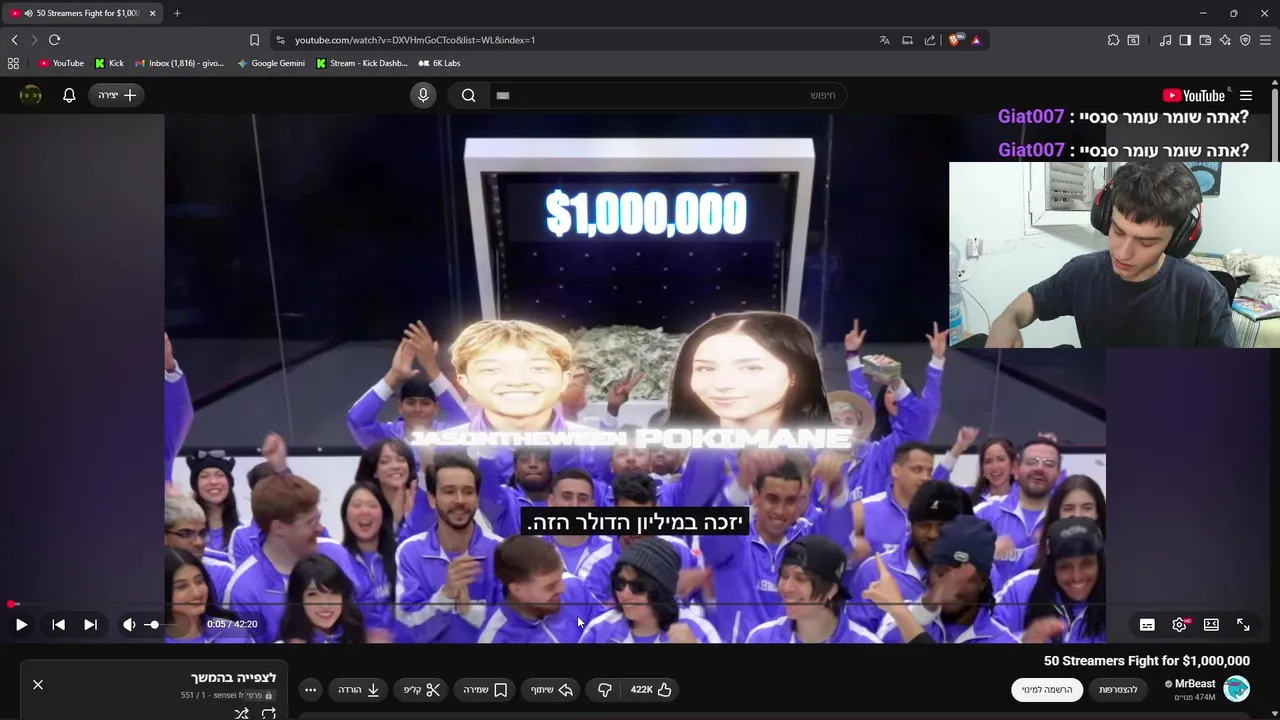Share this page from address bar
Image resolution: width=1280 pixels, height=720 pixels.
930,40
